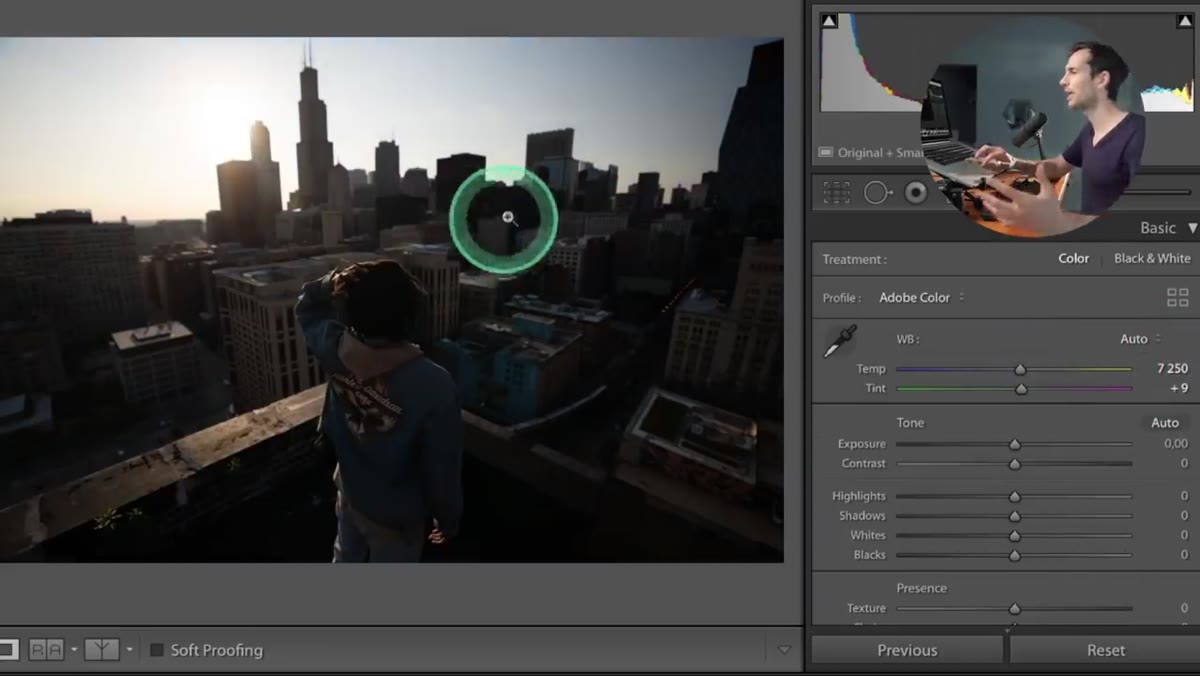Viewport: 1200px width, 676px height.
Task: Click the Whites slider handle
Action: tap(1015, 536)
